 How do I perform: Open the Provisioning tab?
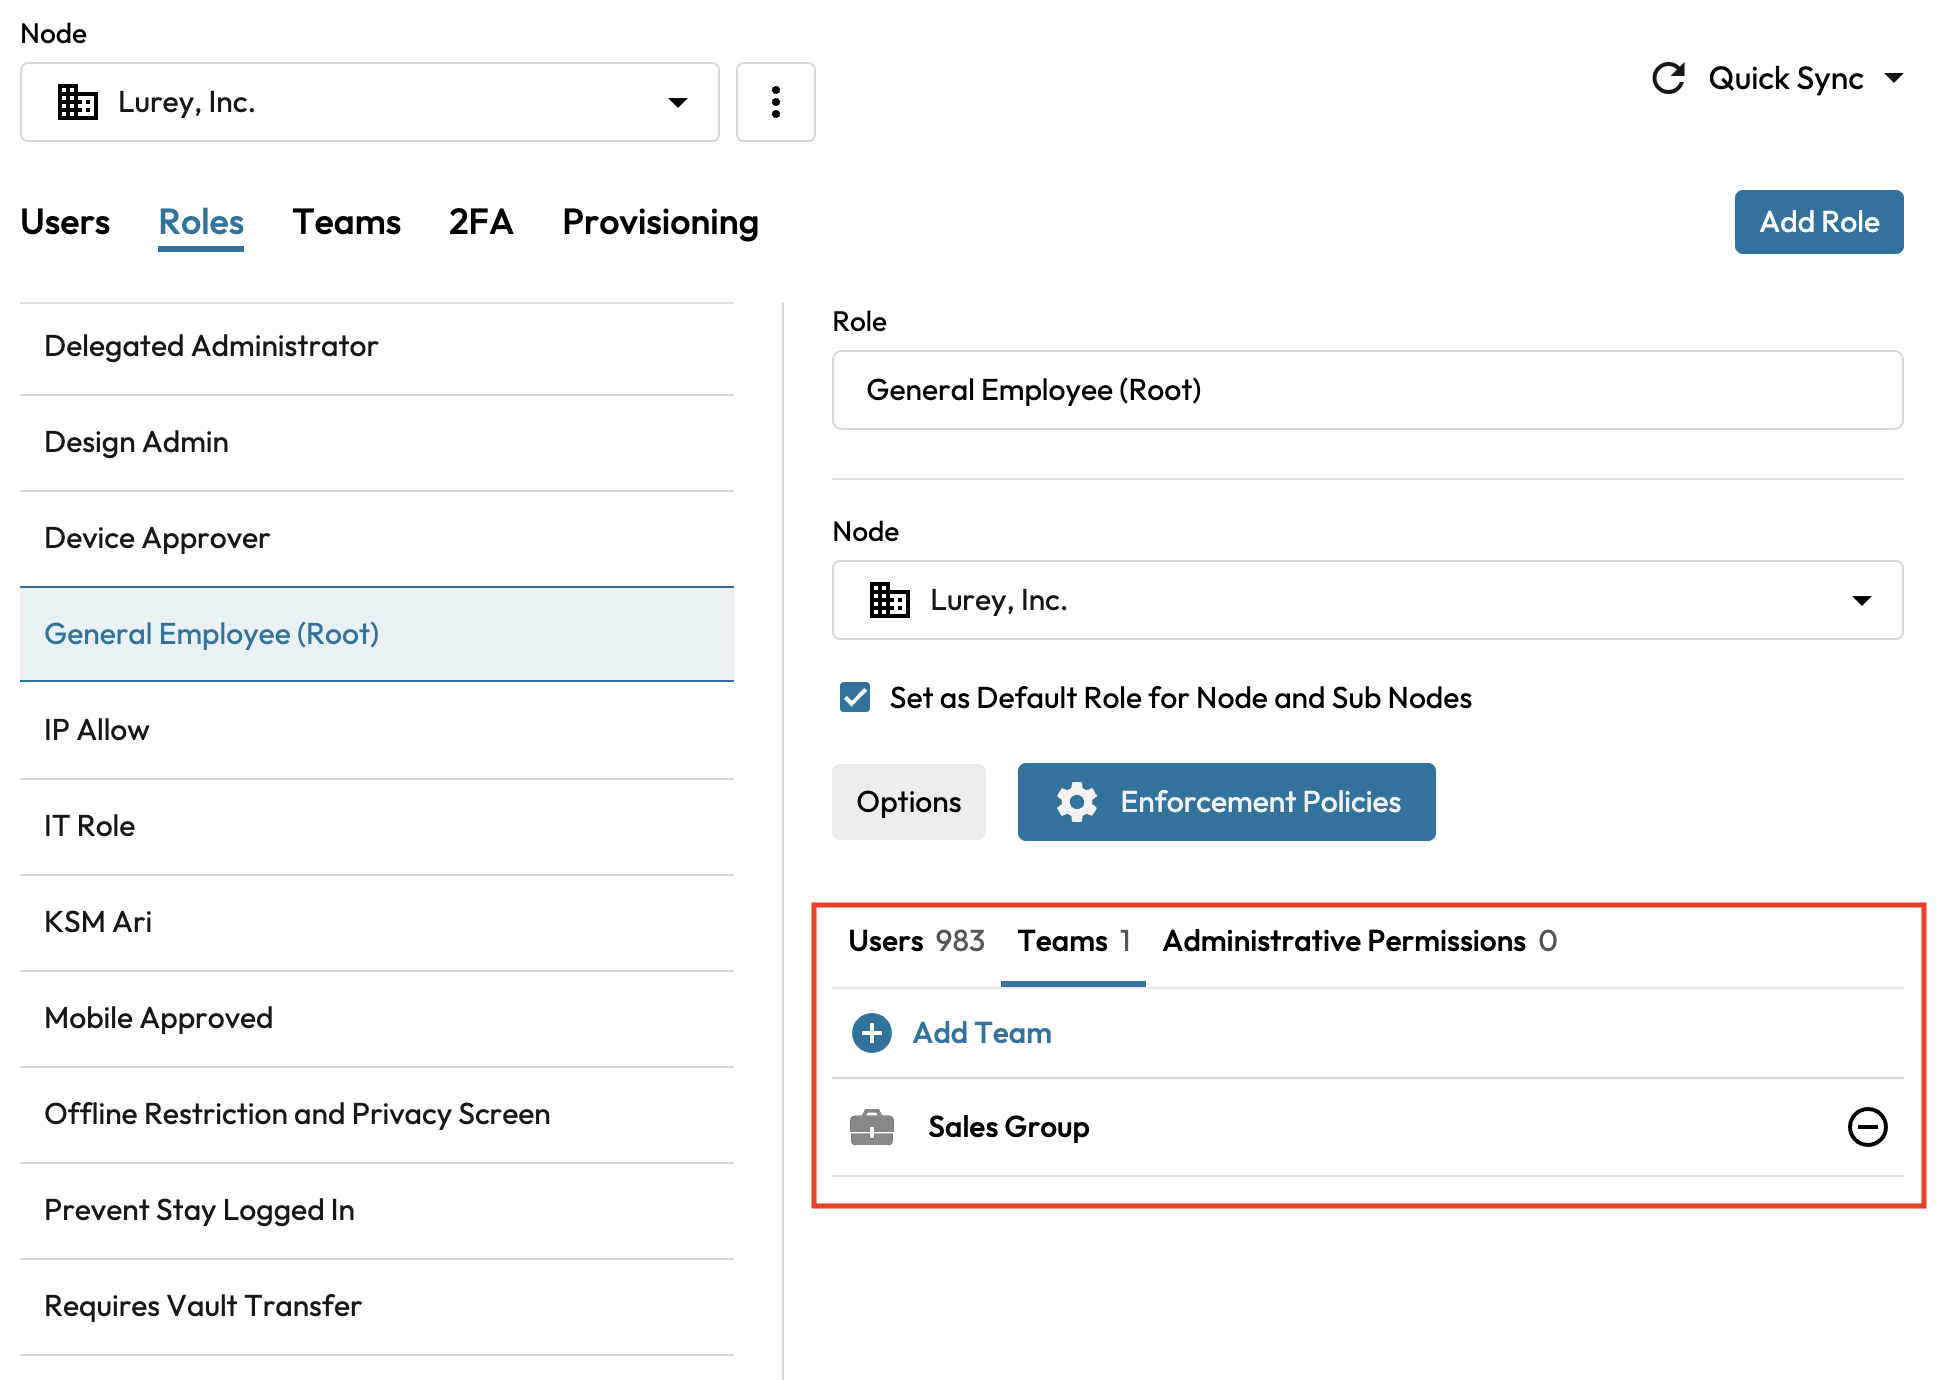point(660,222)
